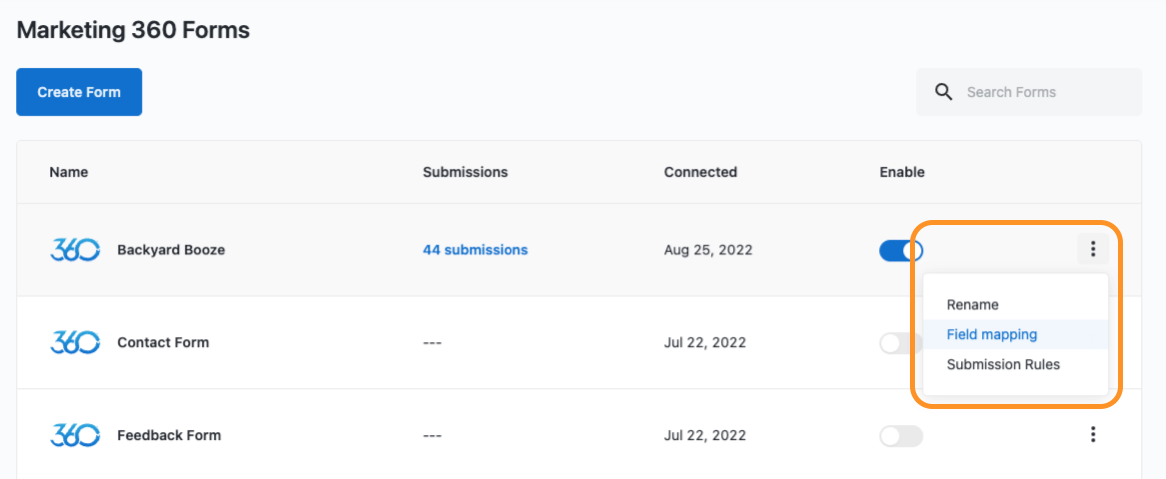Click the Contact Form 360 logo icon

click(x=75, y=342)
